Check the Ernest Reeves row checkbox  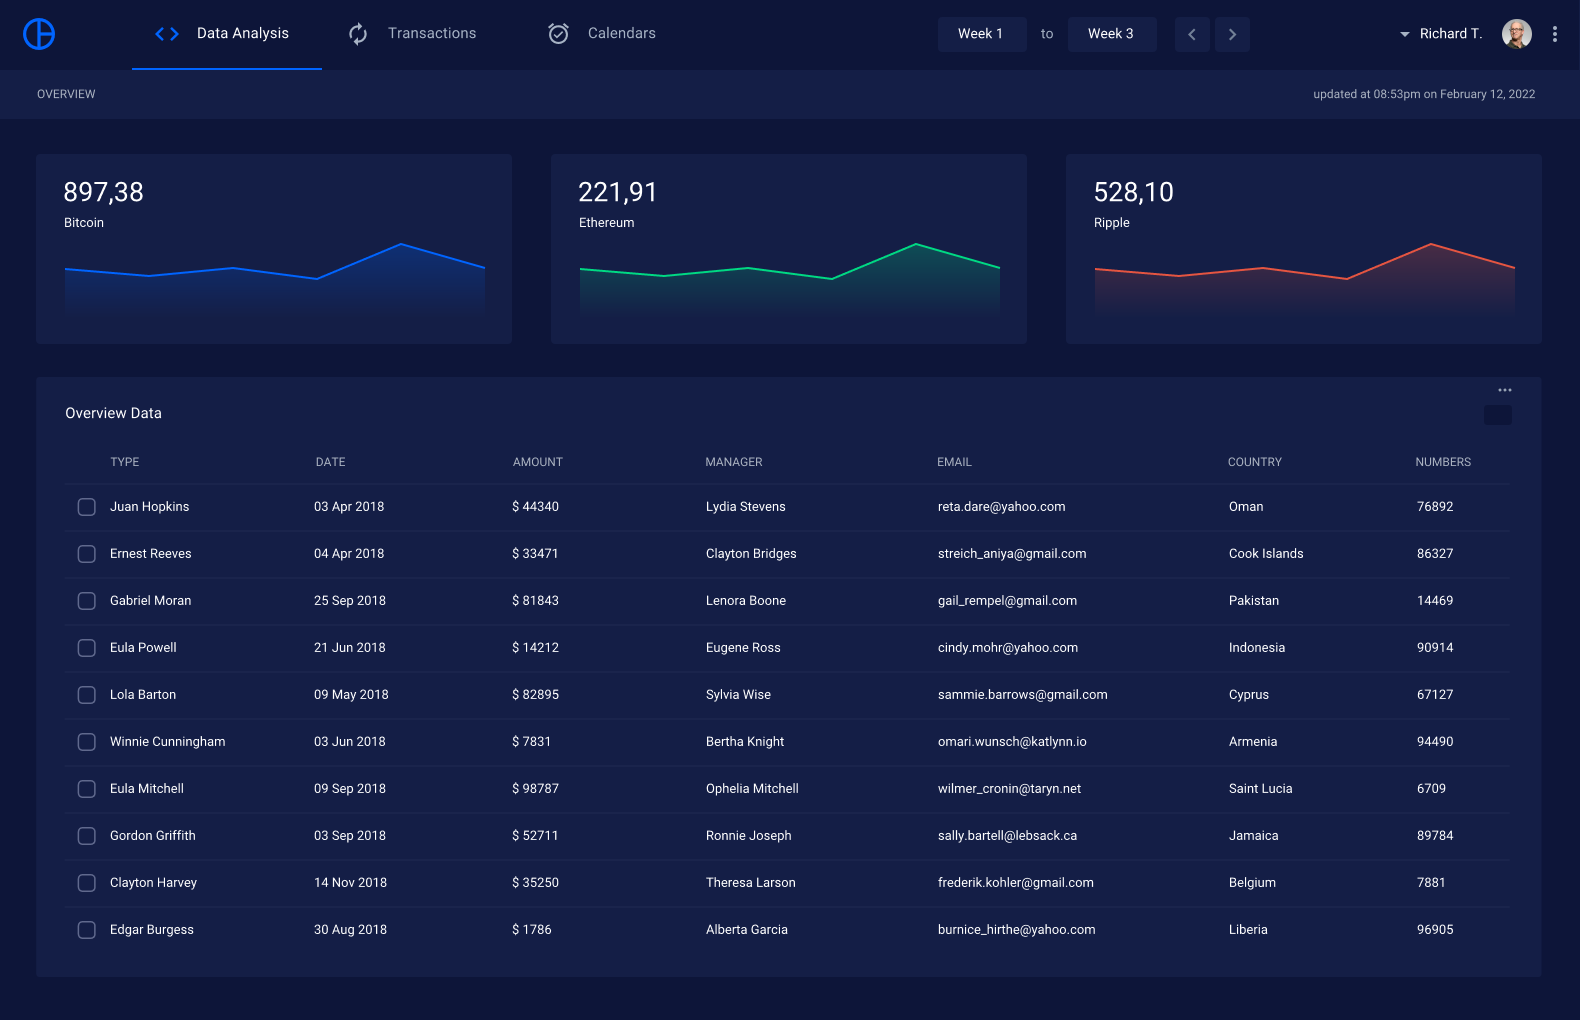point(87,554)
